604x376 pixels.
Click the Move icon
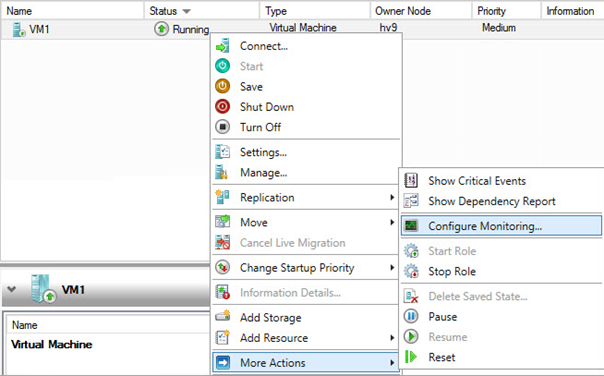coord(222,222)
